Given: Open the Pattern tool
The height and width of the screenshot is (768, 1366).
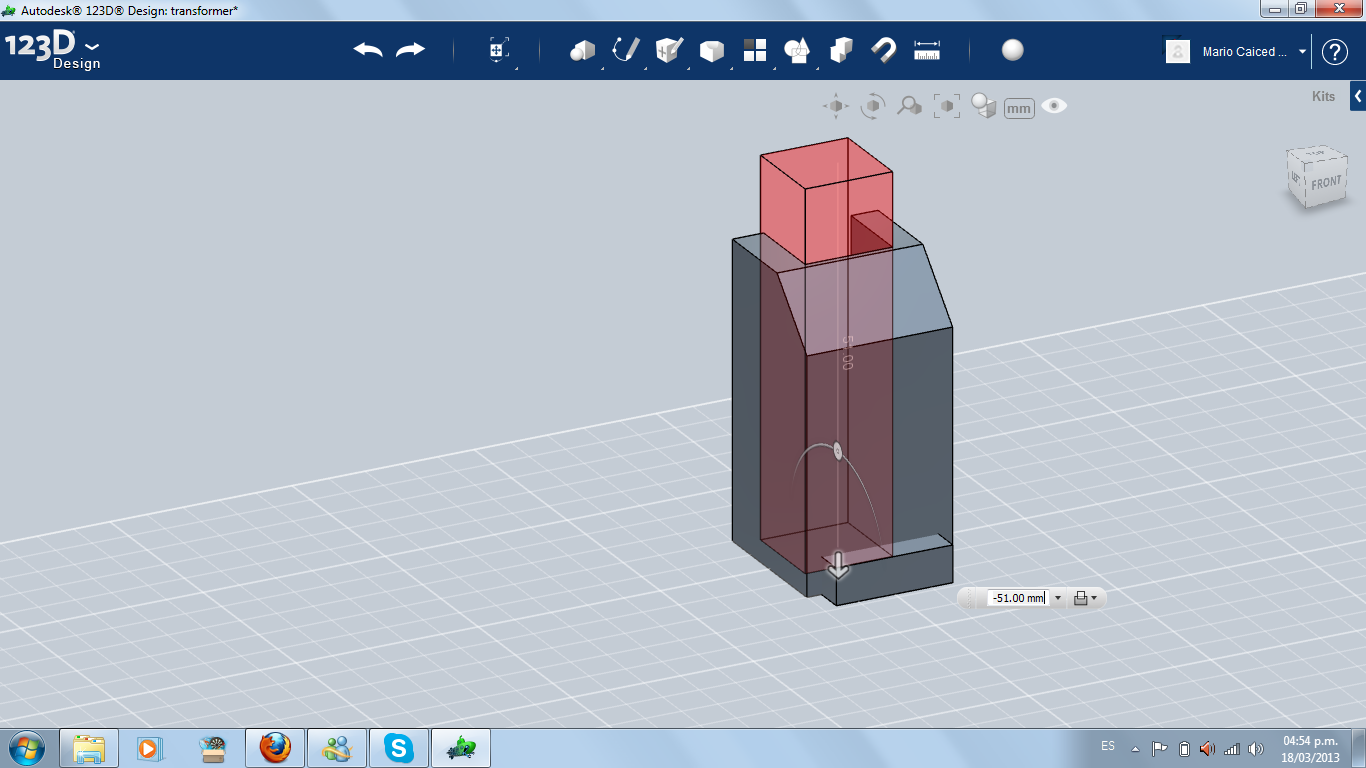Looking at the screenshot, I should 755,50.
